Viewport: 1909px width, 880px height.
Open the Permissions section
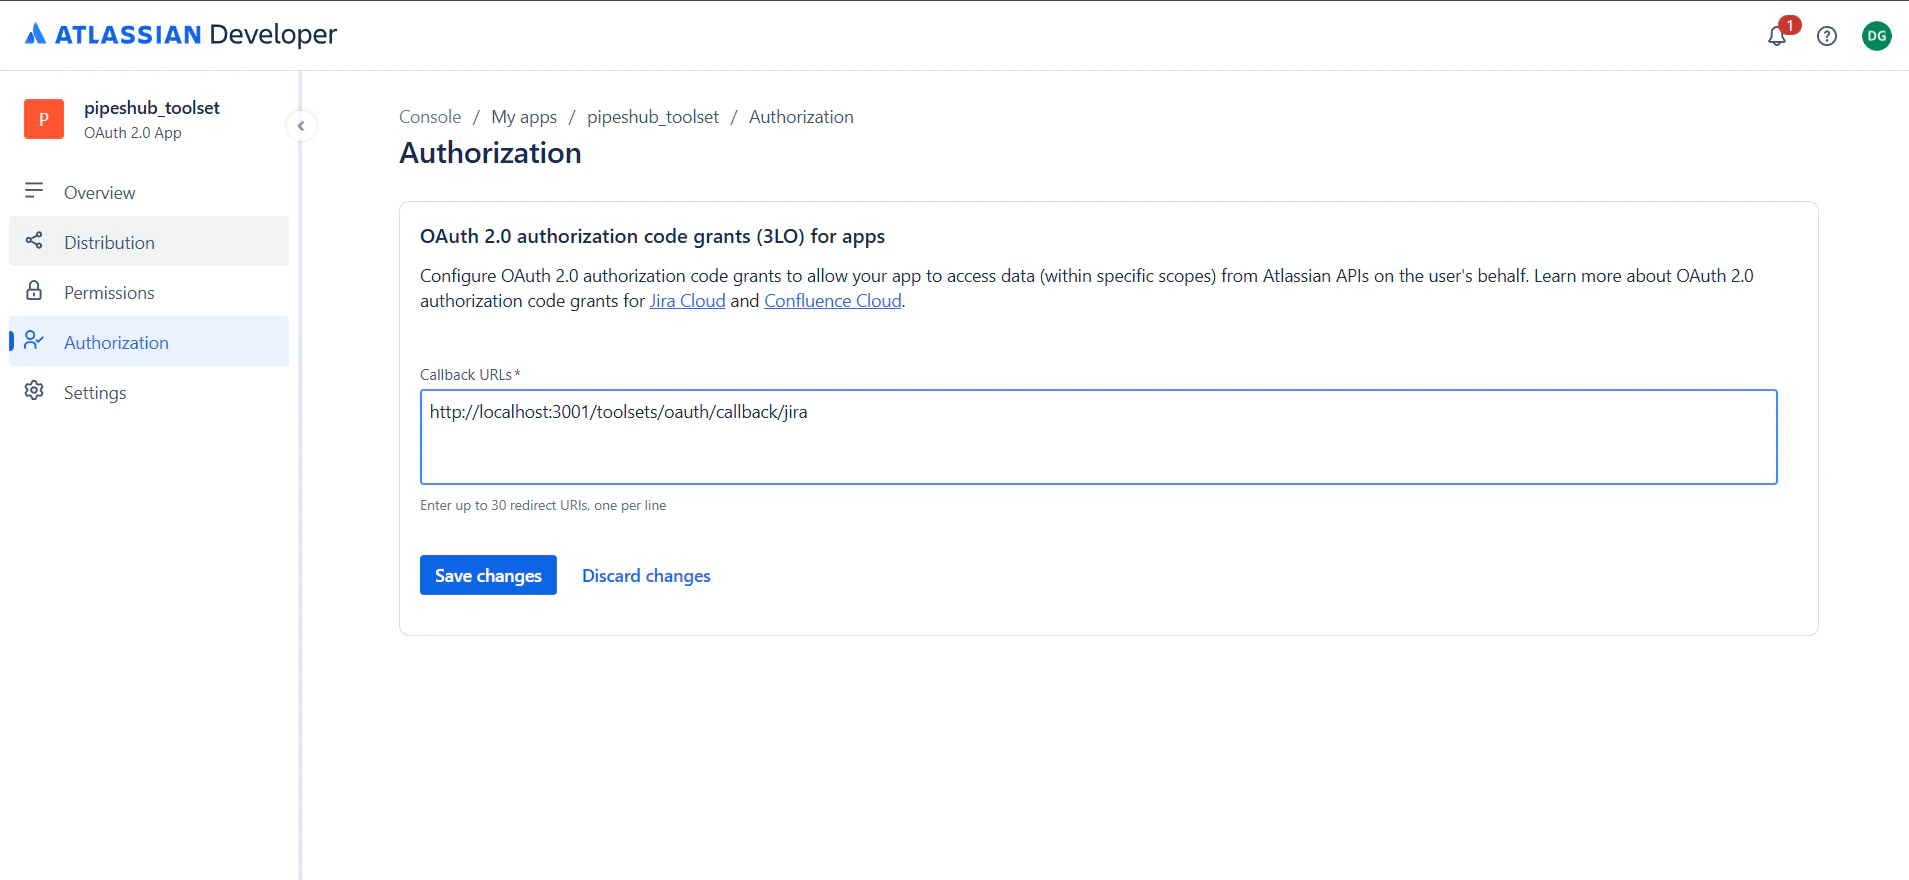pos(149,292)
